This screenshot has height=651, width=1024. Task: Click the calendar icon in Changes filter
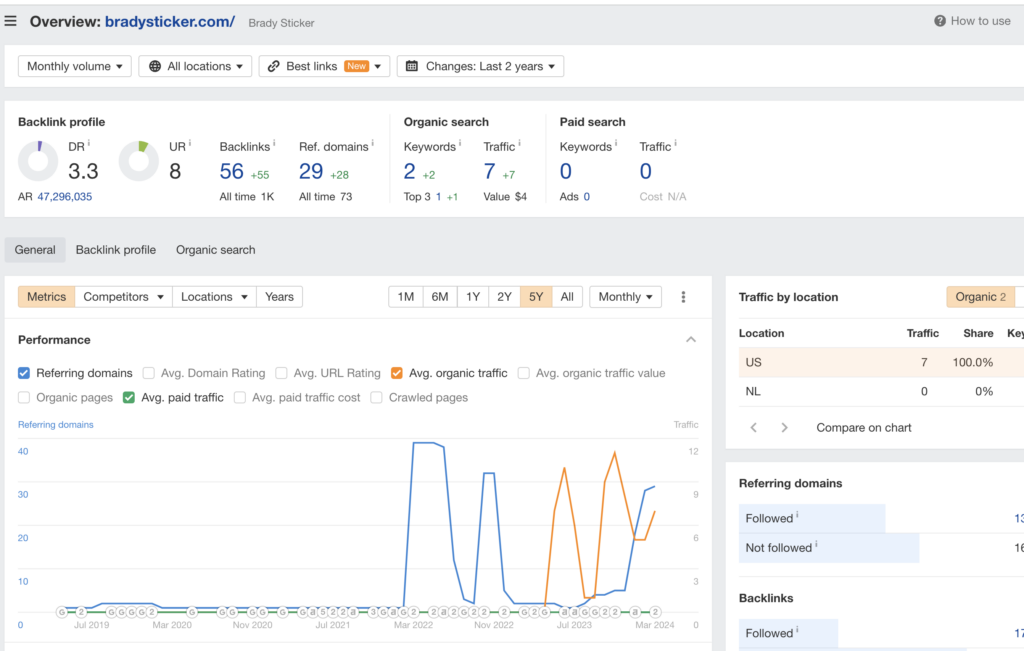[x=412, y=66]
